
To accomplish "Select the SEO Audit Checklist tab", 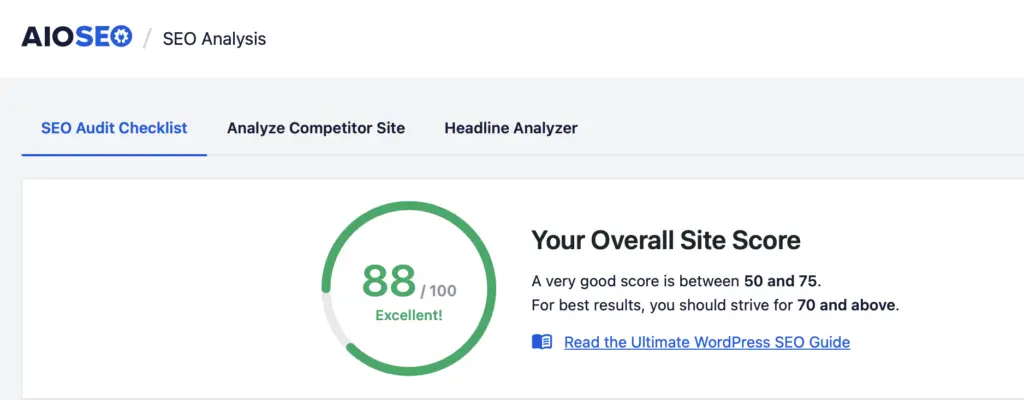I will [x=114, y=128].
